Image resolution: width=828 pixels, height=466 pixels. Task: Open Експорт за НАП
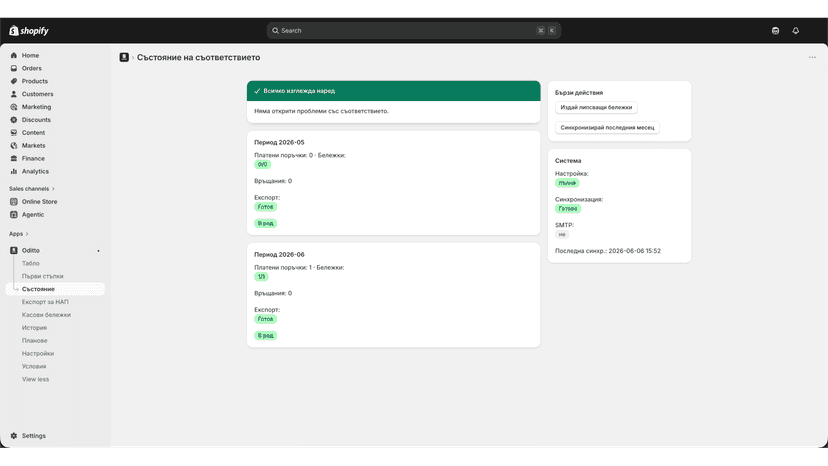[45, 302]
